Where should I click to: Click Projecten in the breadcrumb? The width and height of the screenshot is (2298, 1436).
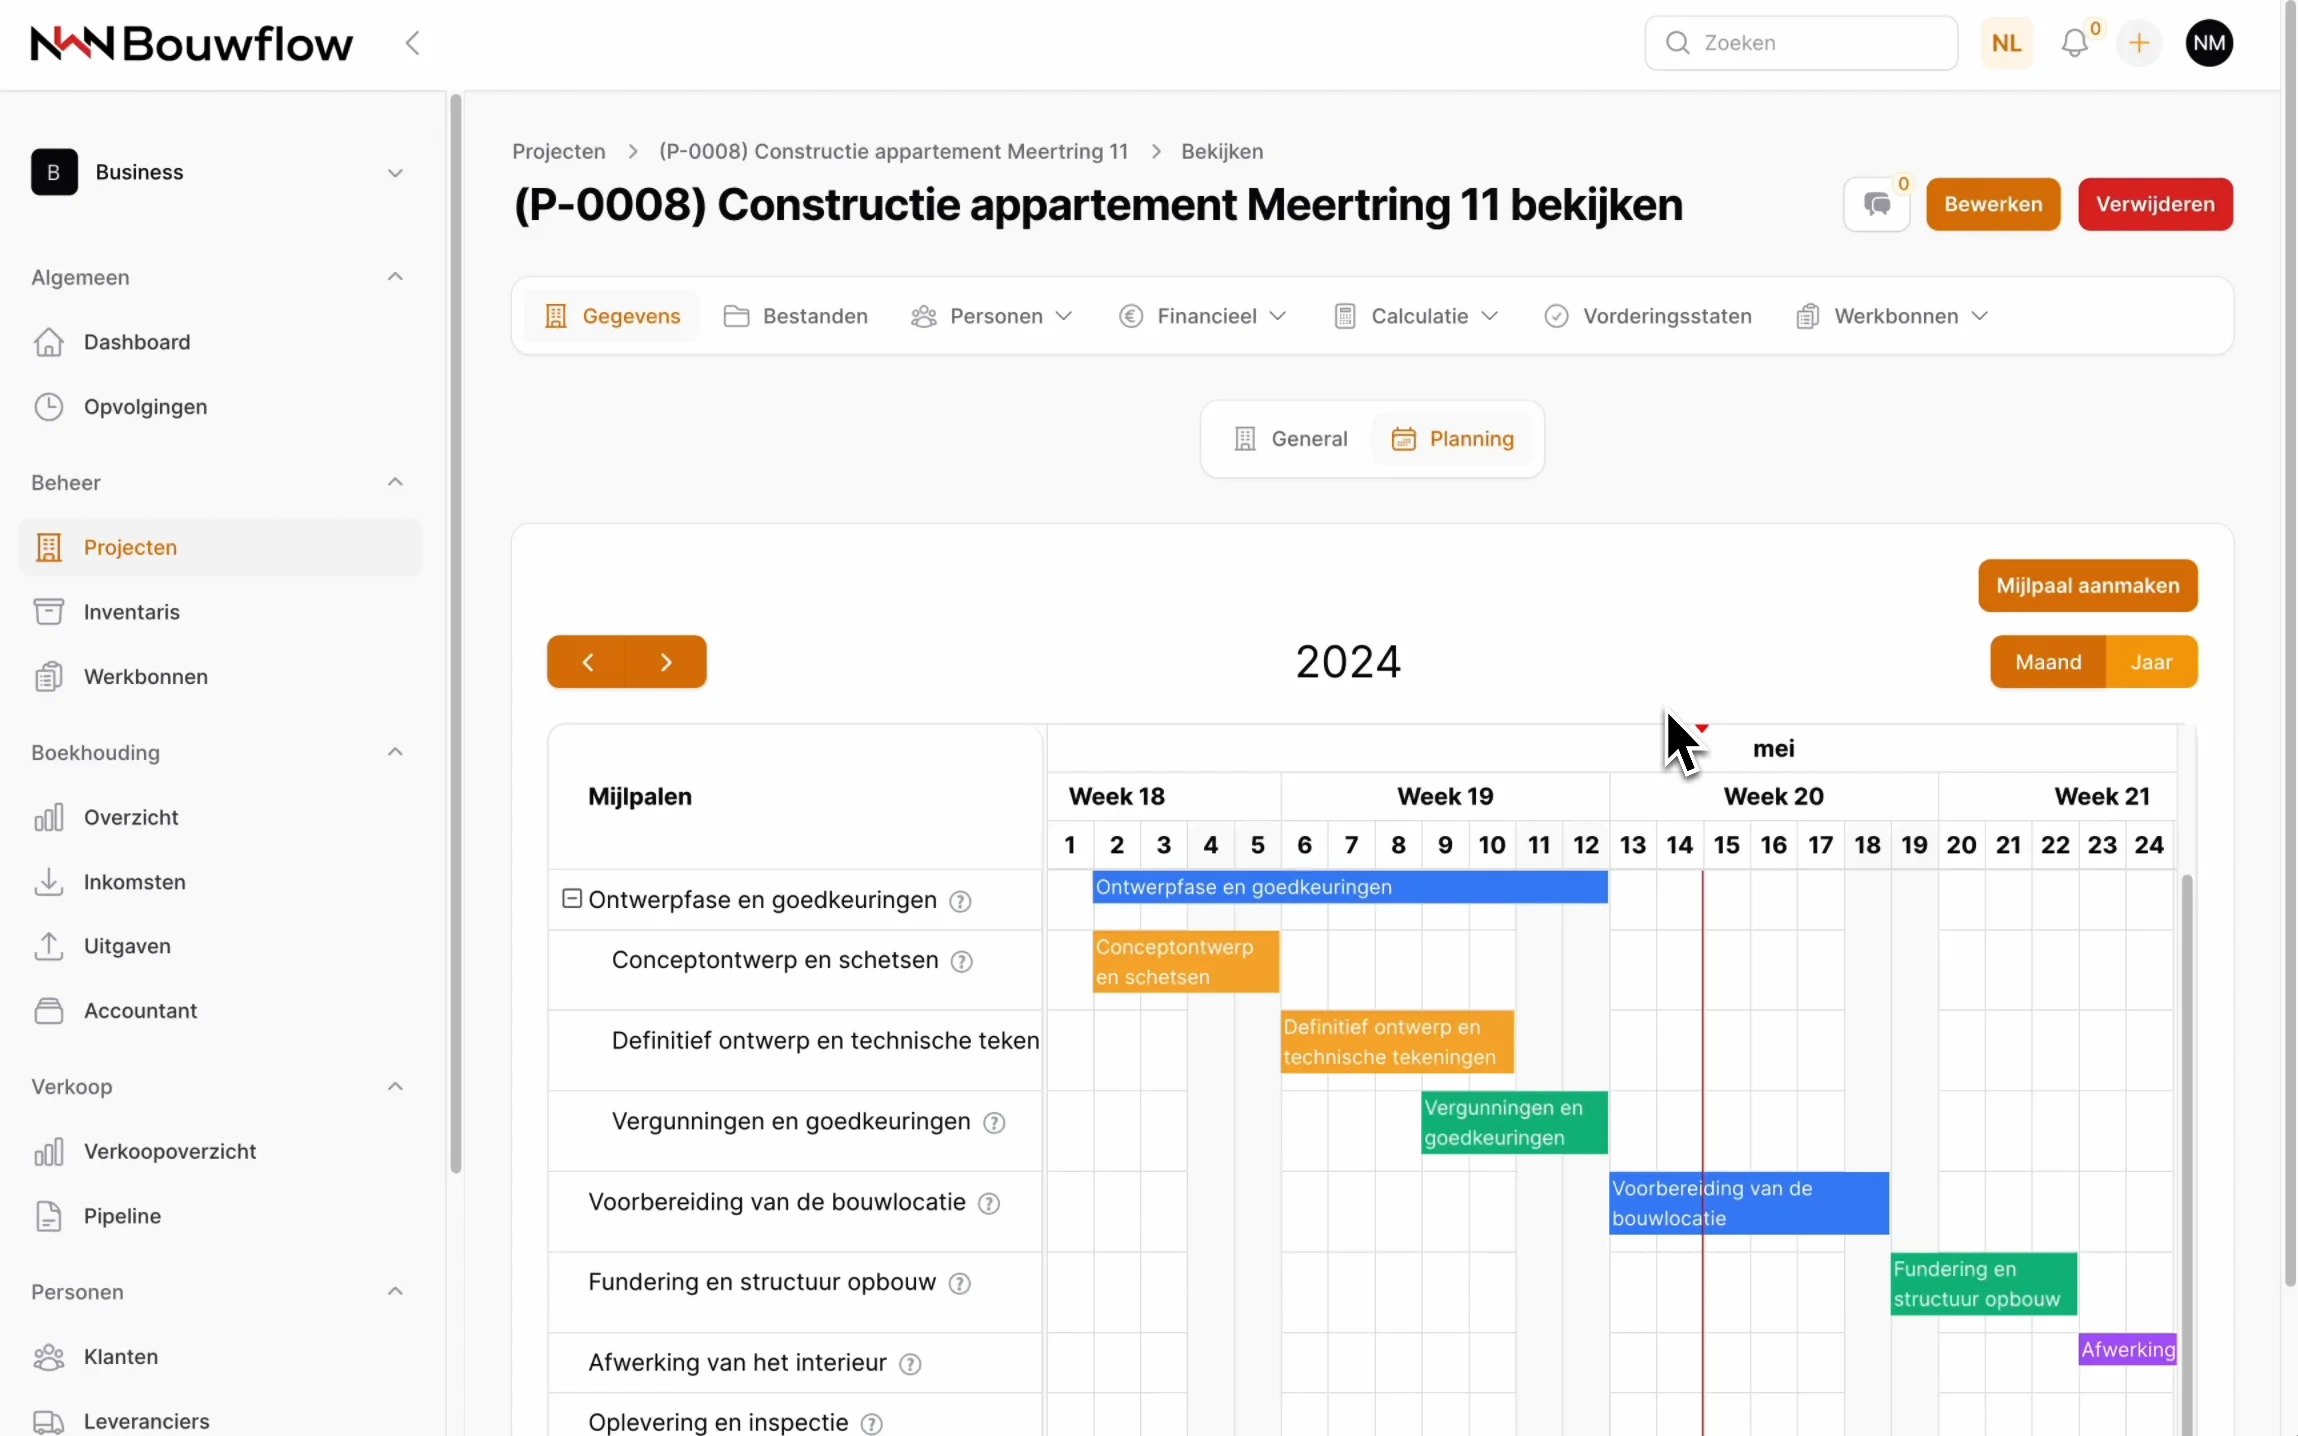pos(559,152)
